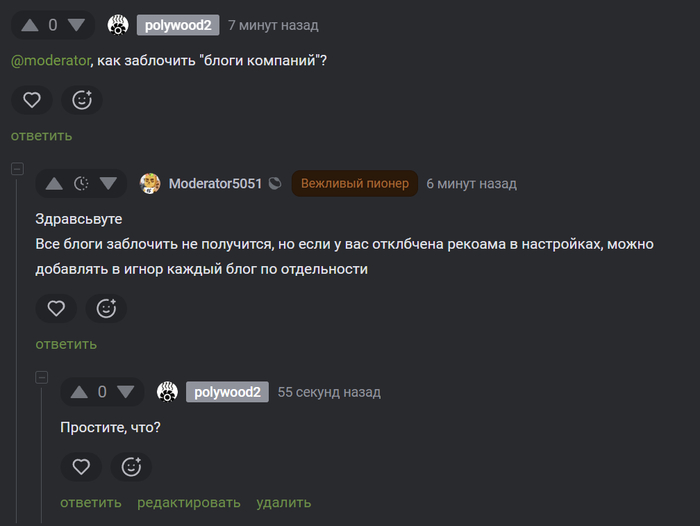Collapse the "Простите, что?" reply
The height and width of the screenshot is (526, 700).
[x=42, y=377]
